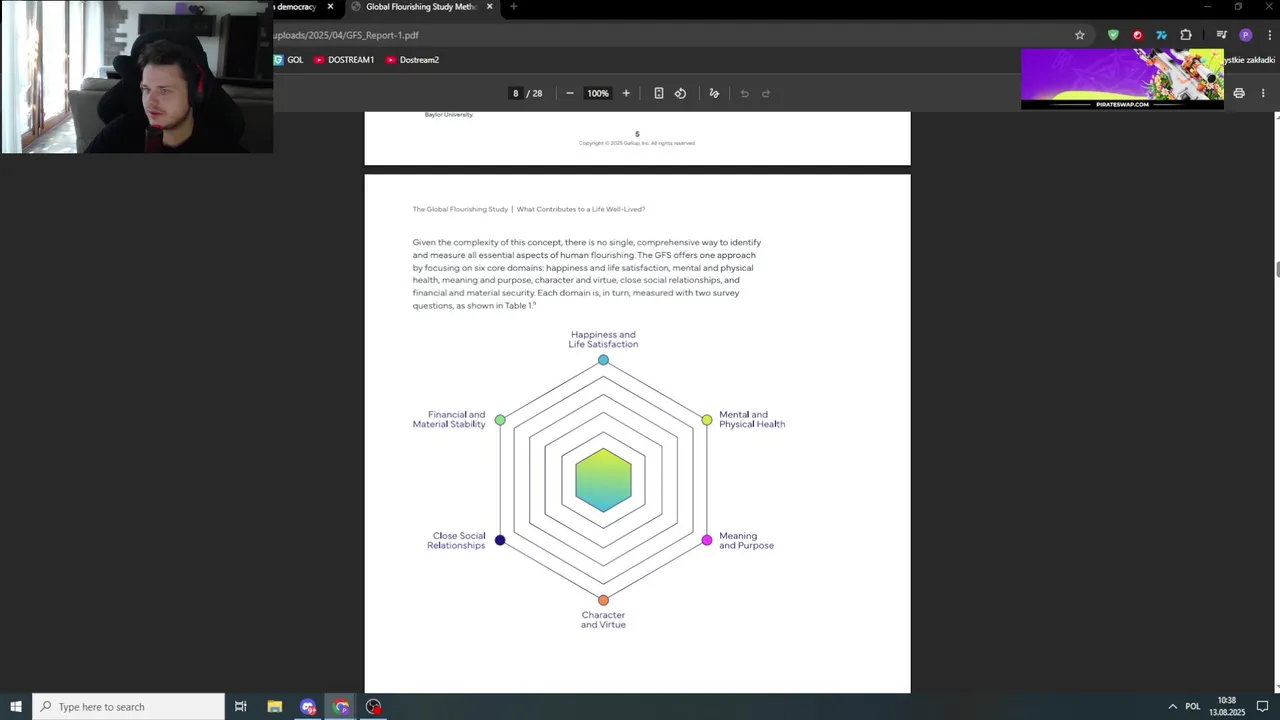The image size is (1280, 720).
Task: Switch to the Global Flourishing Study tab
Action: [420, 7]
